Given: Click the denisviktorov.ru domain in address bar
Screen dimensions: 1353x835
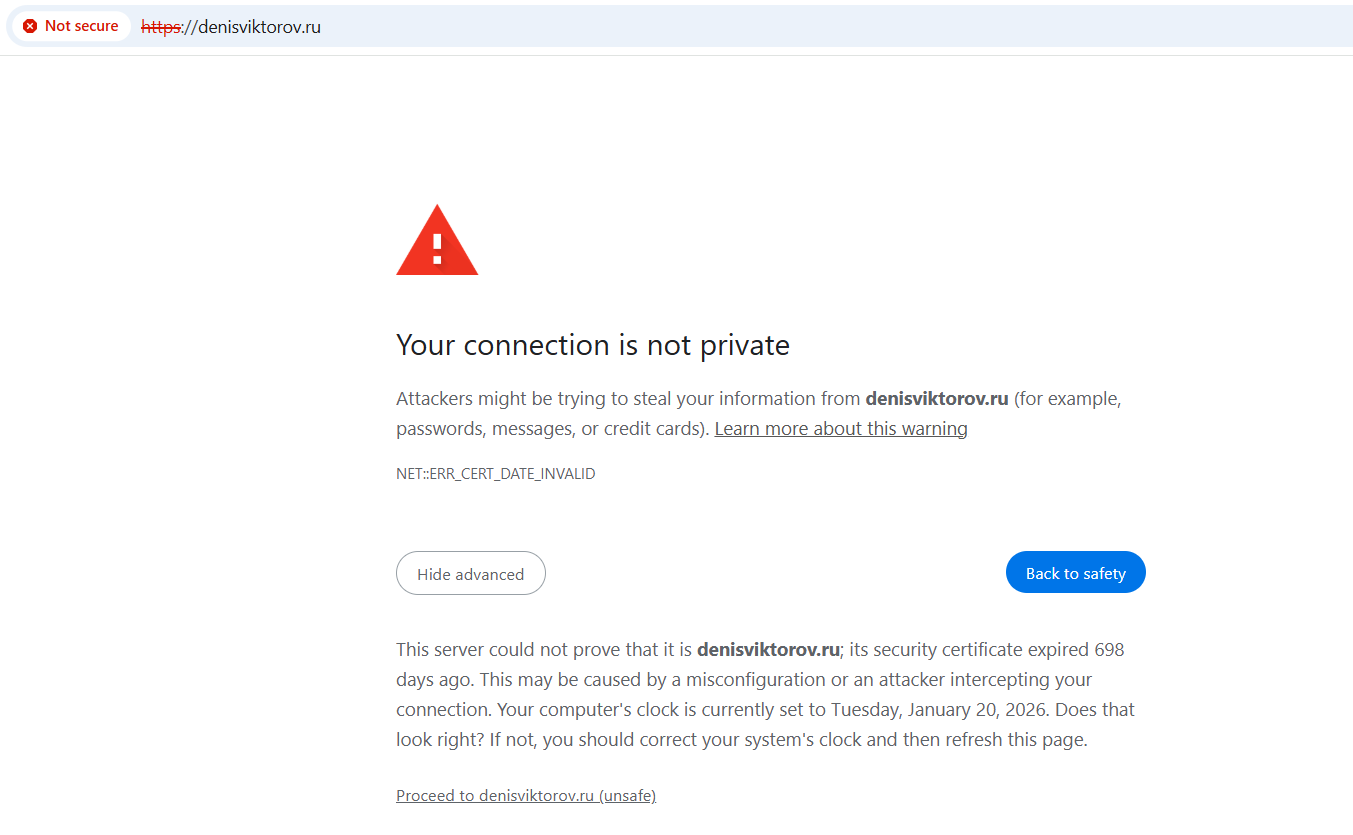Looking at the screenshot, I should (x=259, y=27).
